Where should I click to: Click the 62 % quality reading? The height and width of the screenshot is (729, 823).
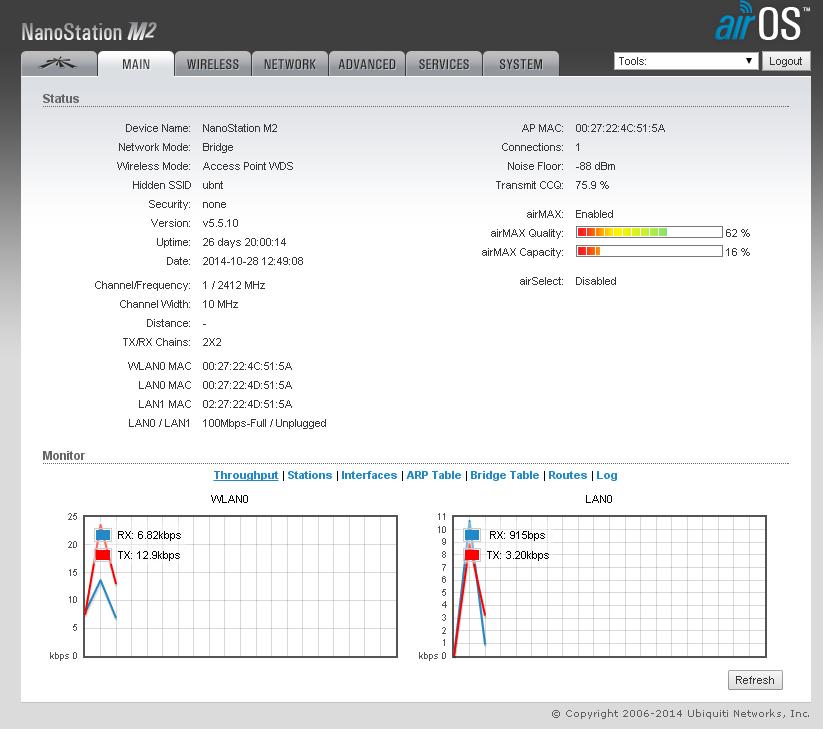(737, 233)
